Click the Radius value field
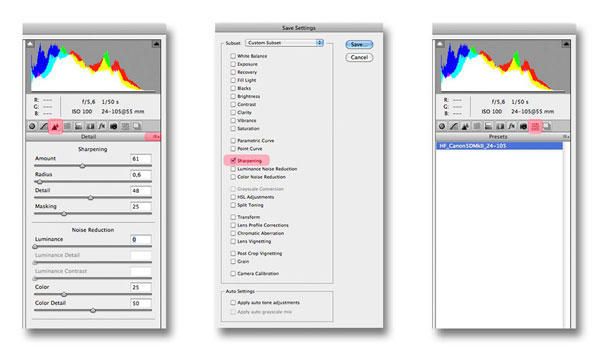This screenshot has width=600, height=360. point(140,175)
